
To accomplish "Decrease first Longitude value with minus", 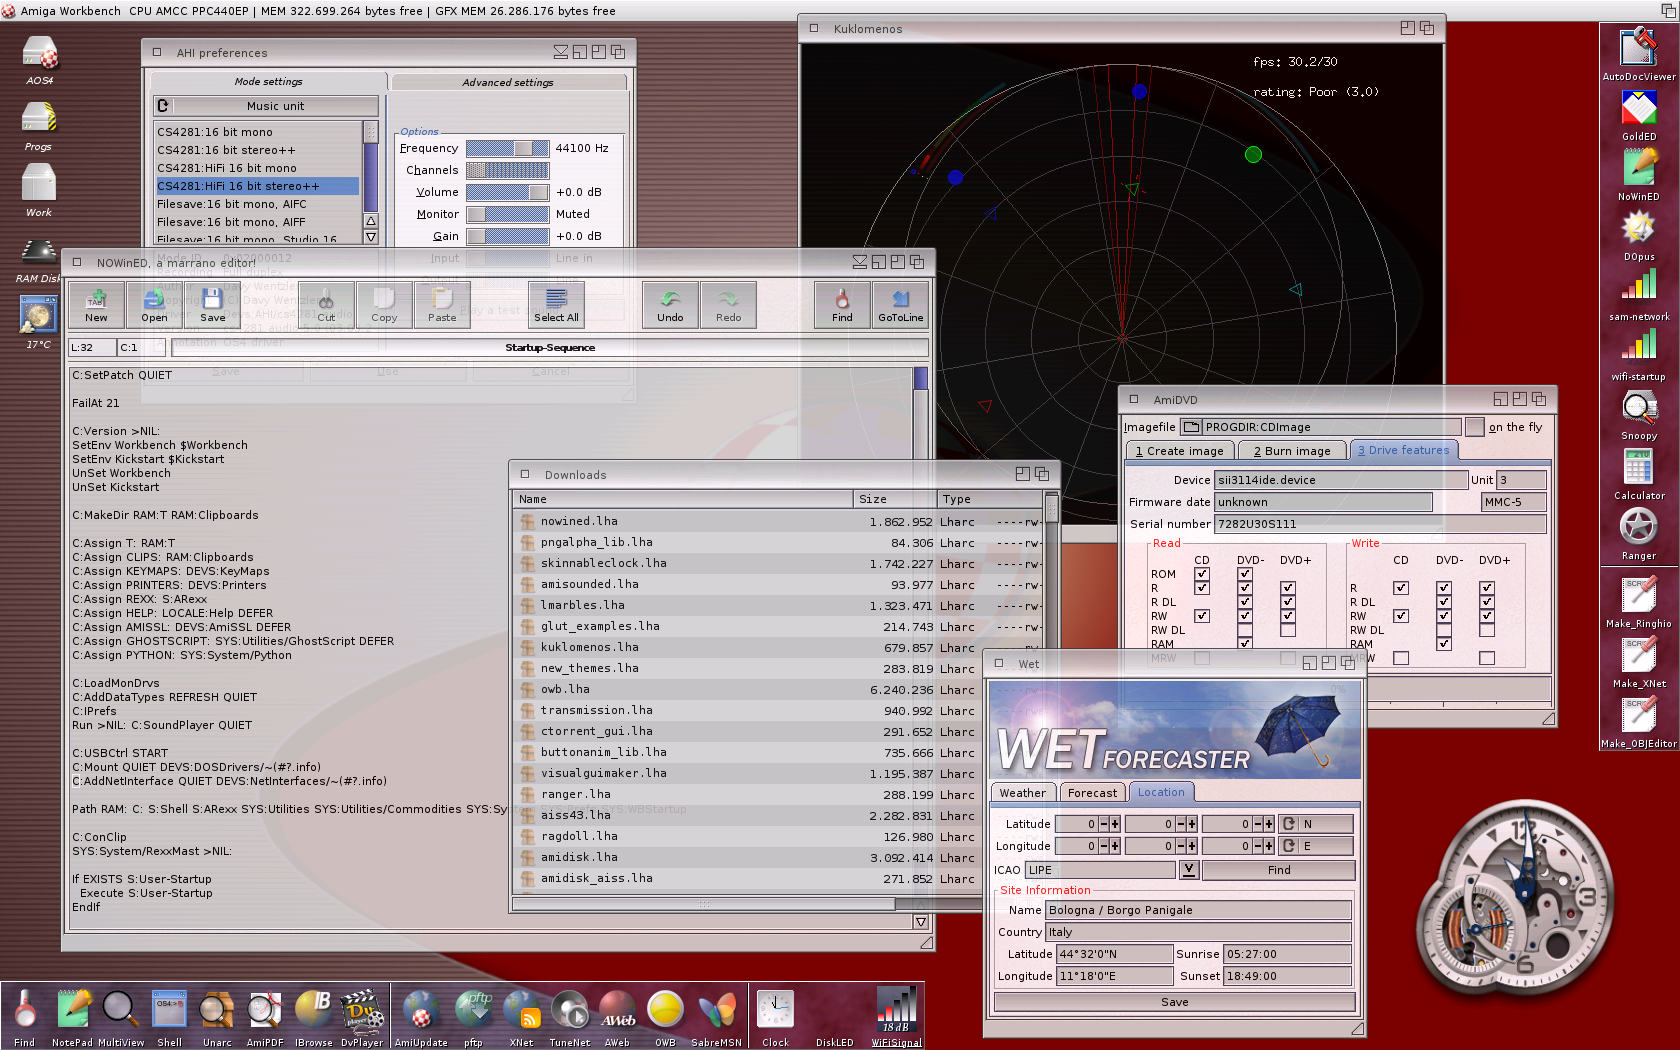I will (1104, 846).
